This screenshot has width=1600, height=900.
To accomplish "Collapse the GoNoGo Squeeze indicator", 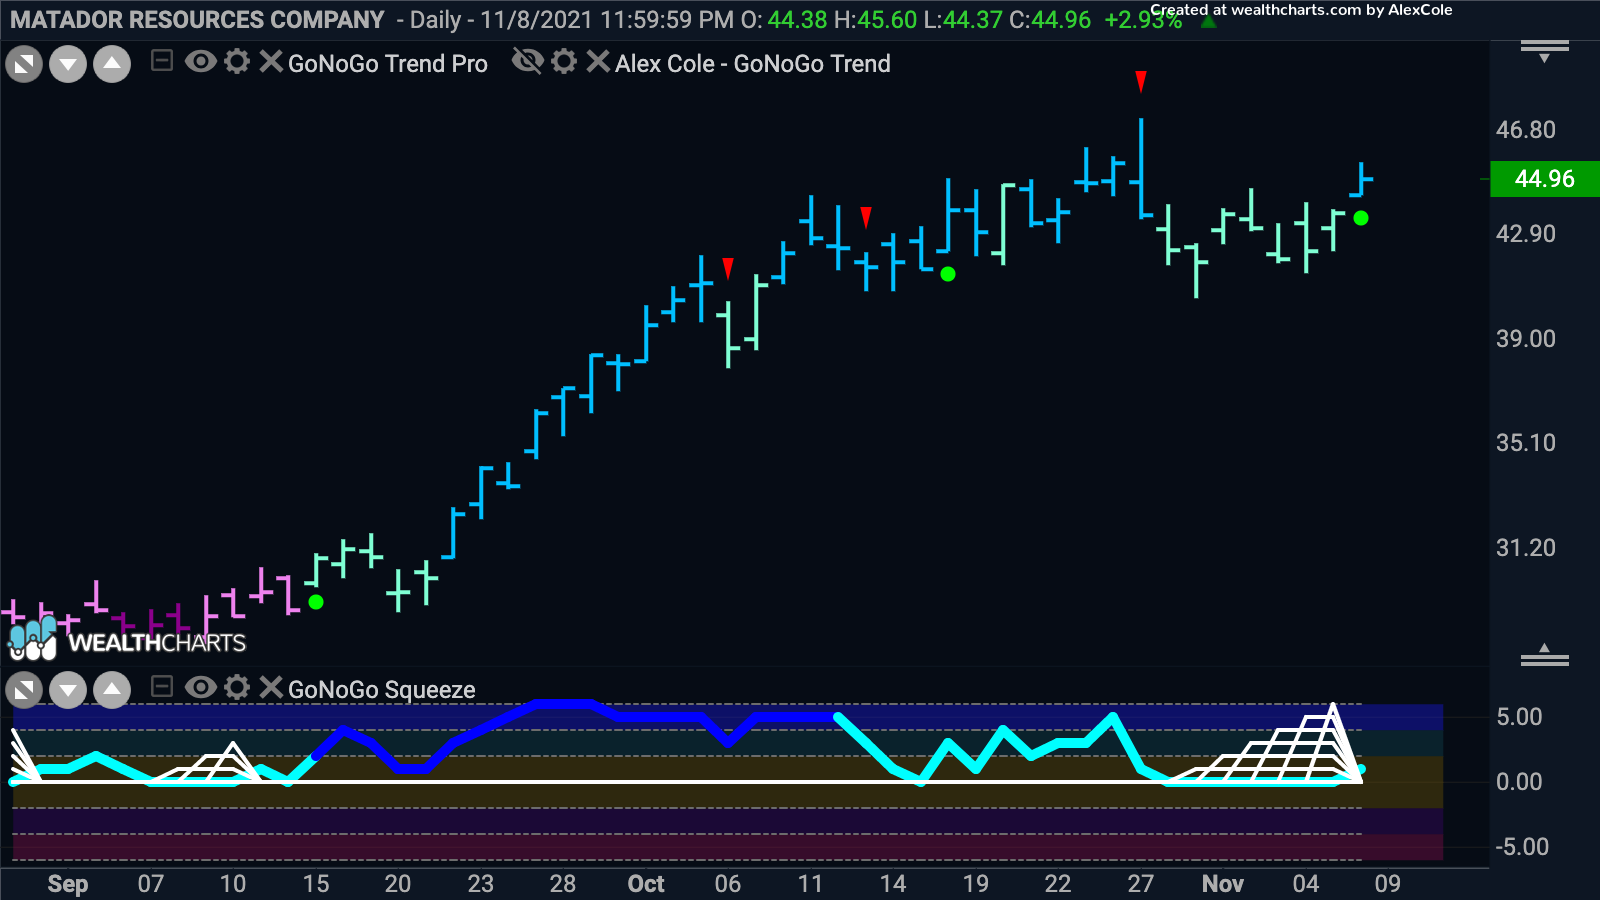I will click(x=162, y=687).
